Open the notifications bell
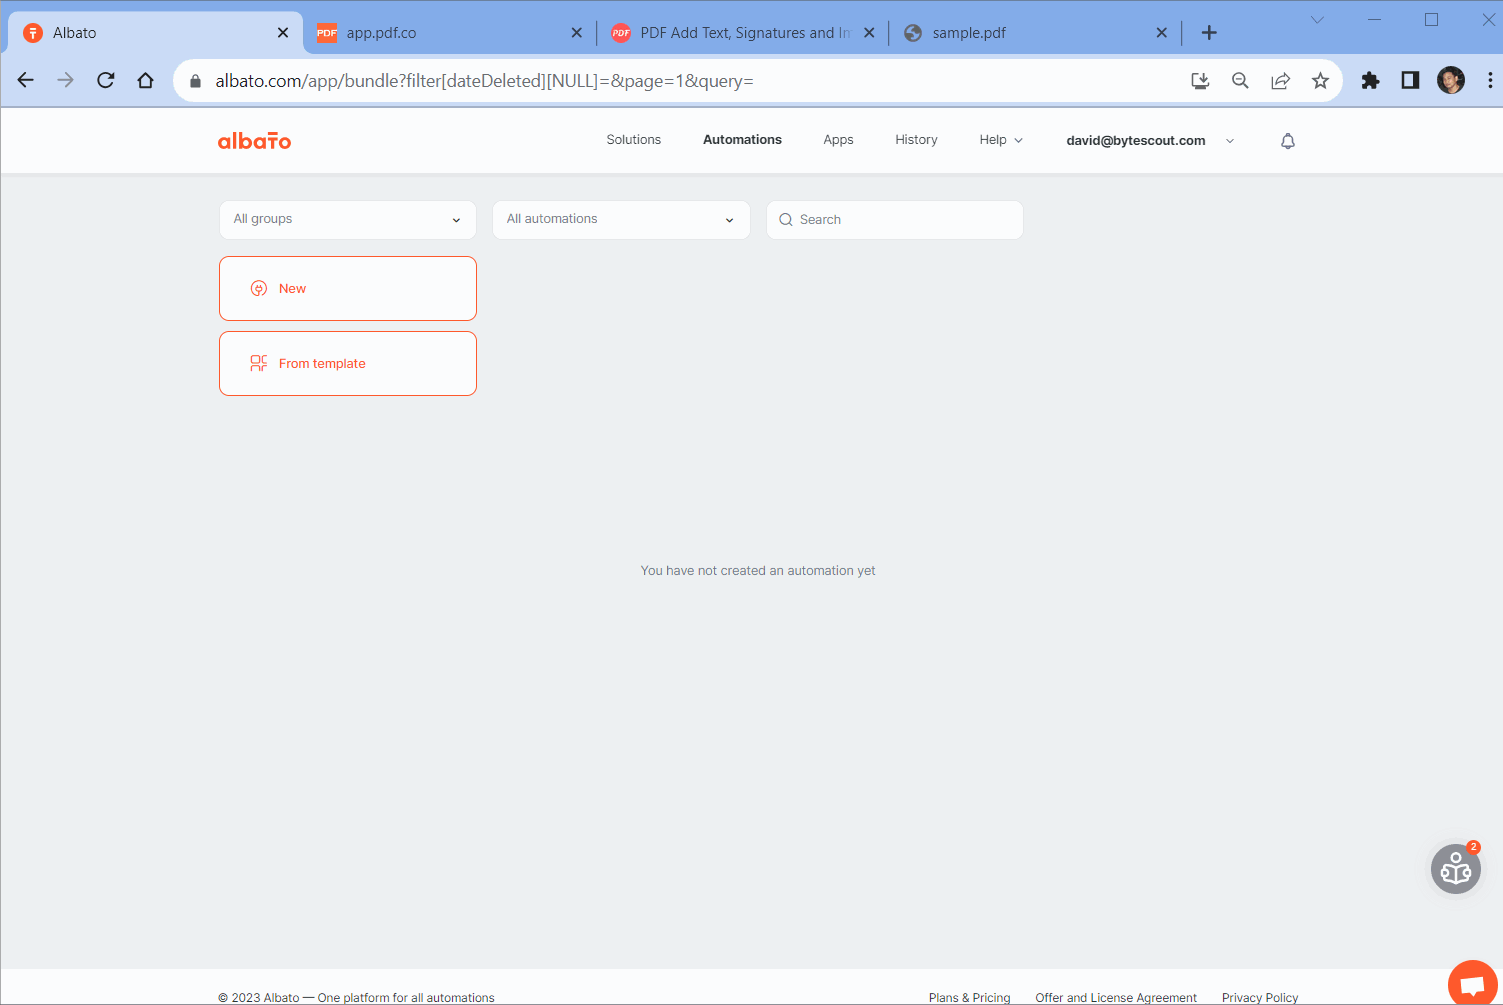Viewport: 1503px width, 1005px height. 1288,141
